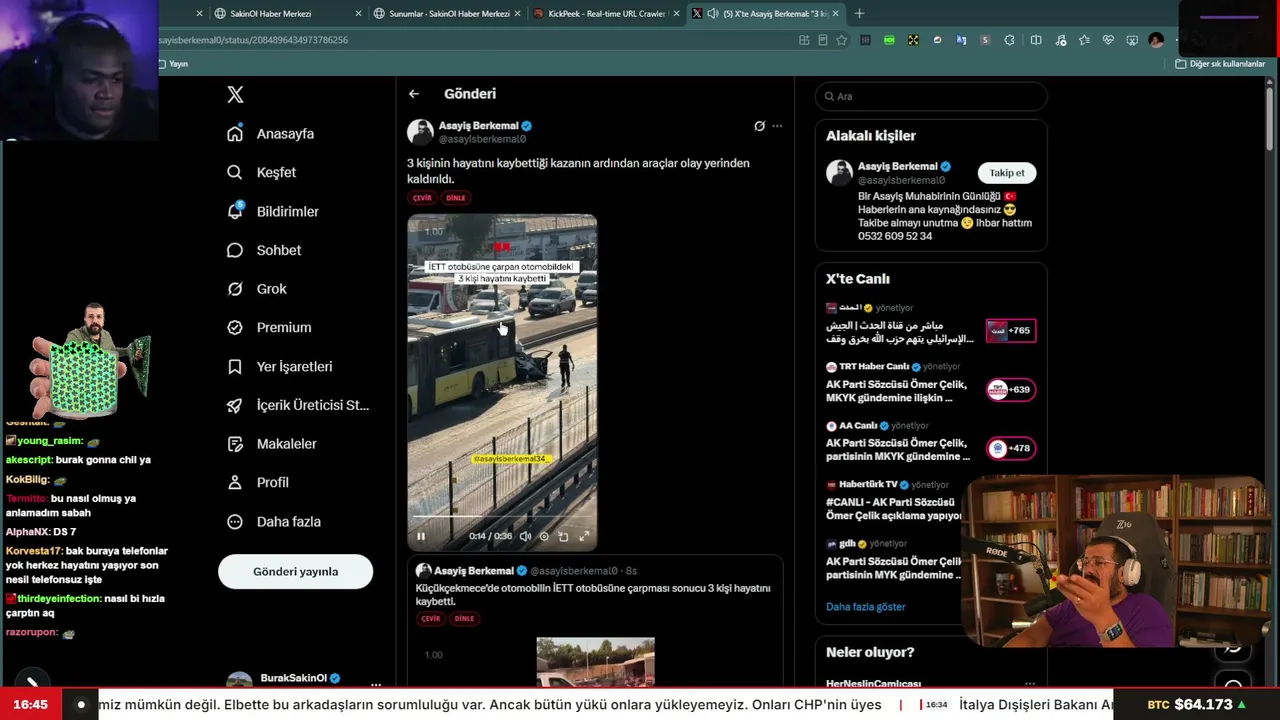This screenshot has width=1280, height=720.
Task: Open the Yayın bookmark
Action: click(174, 64)
